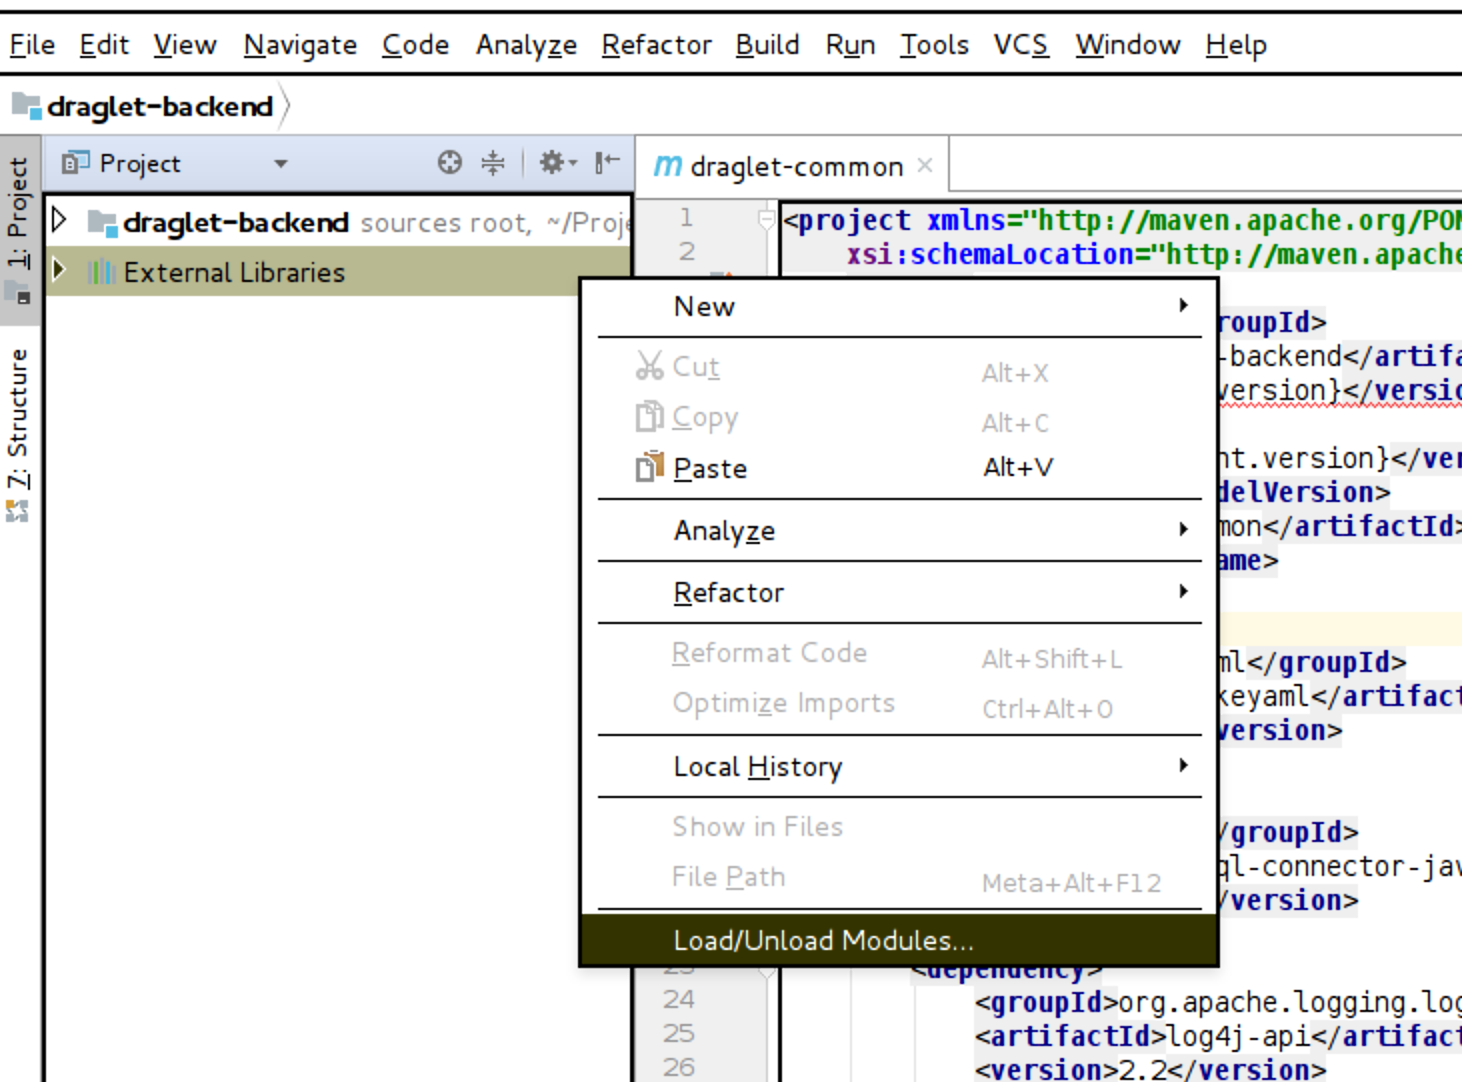Open the Help menu
The width and height of the screenshot is (1462, 1082).
1236,45
